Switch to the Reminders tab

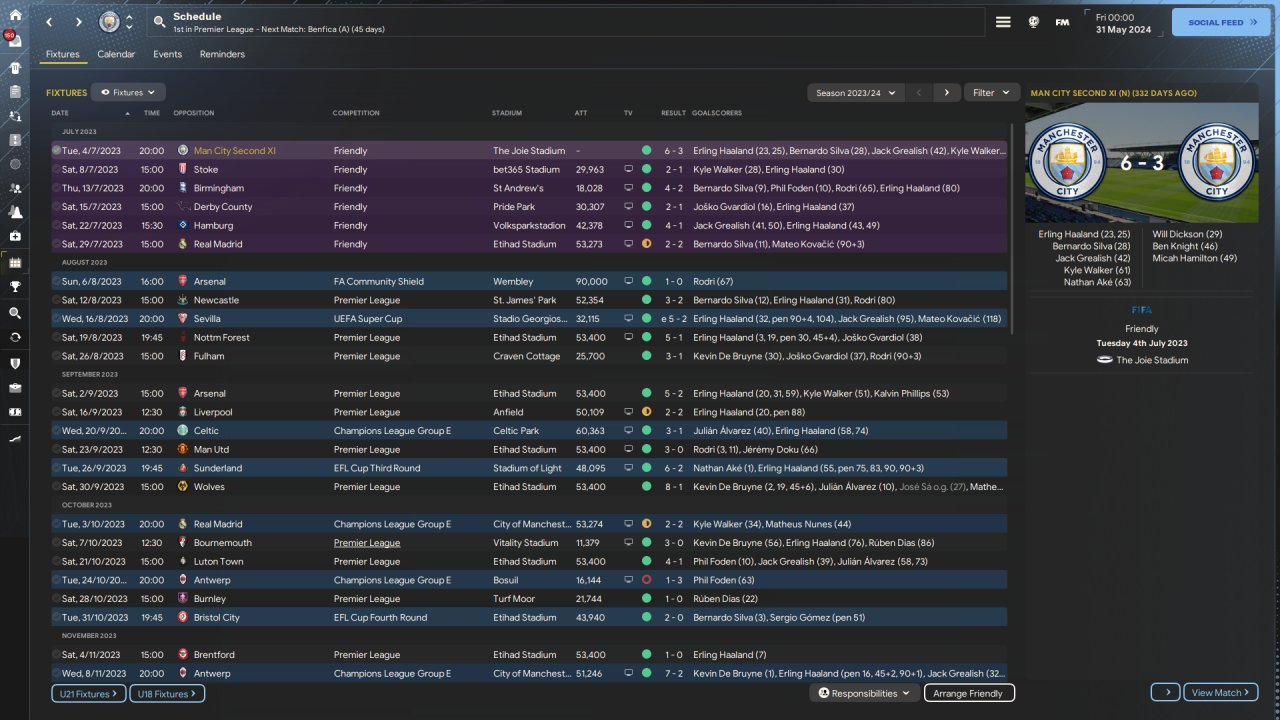[x=222, y=54]
